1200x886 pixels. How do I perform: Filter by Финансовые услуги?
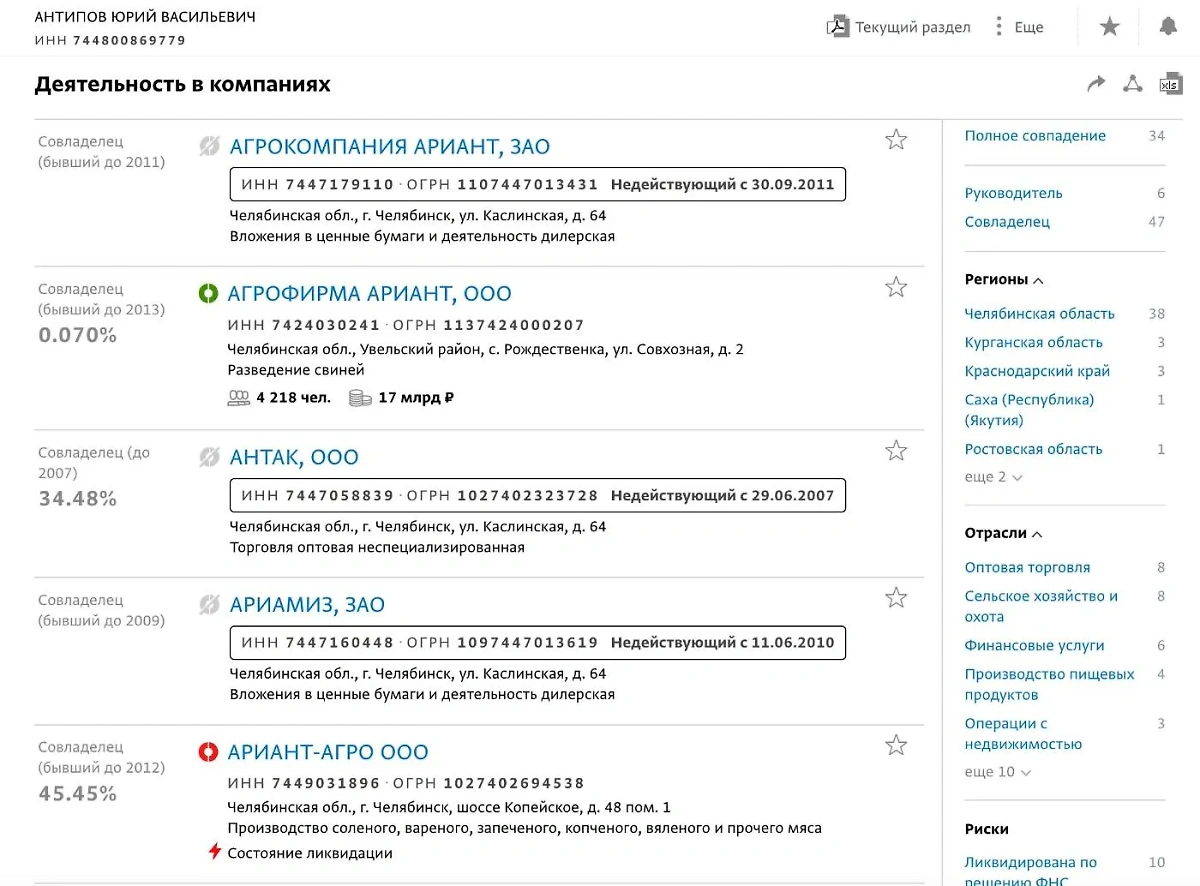click(x=1034, y=646)
